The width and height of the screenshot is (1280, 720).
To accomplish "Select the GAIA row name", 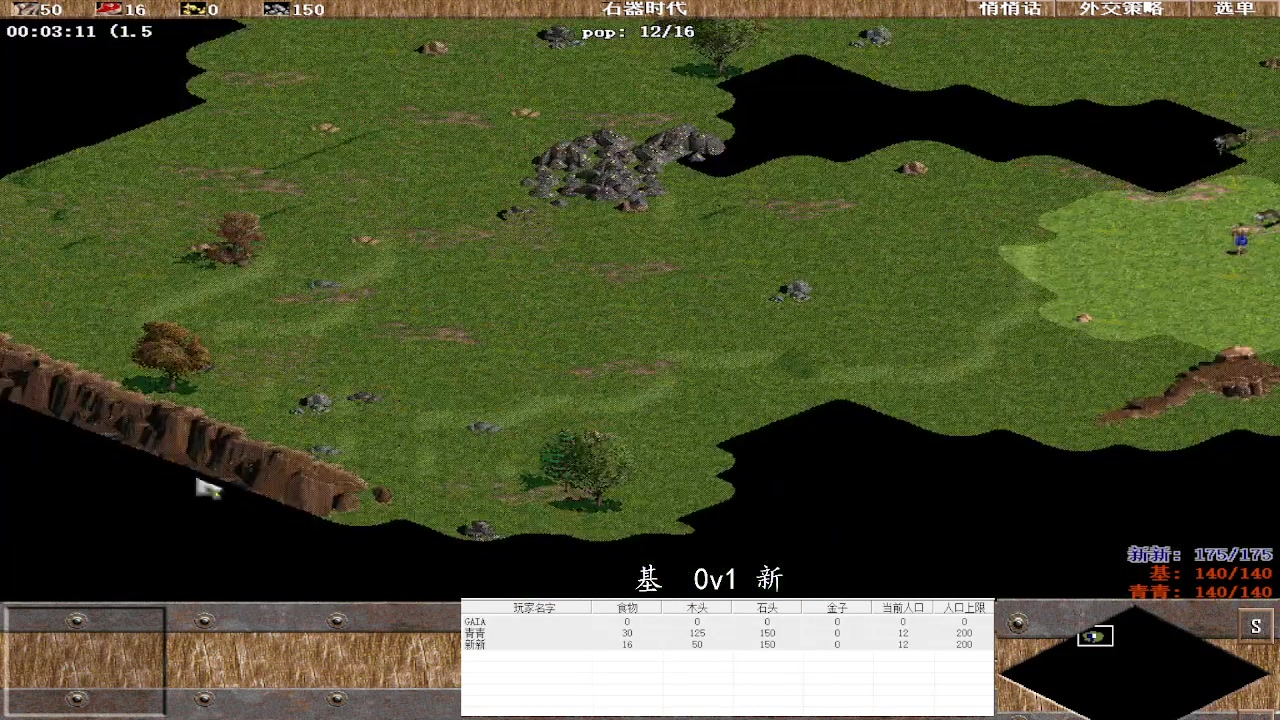I will click(x=475, y=622).
